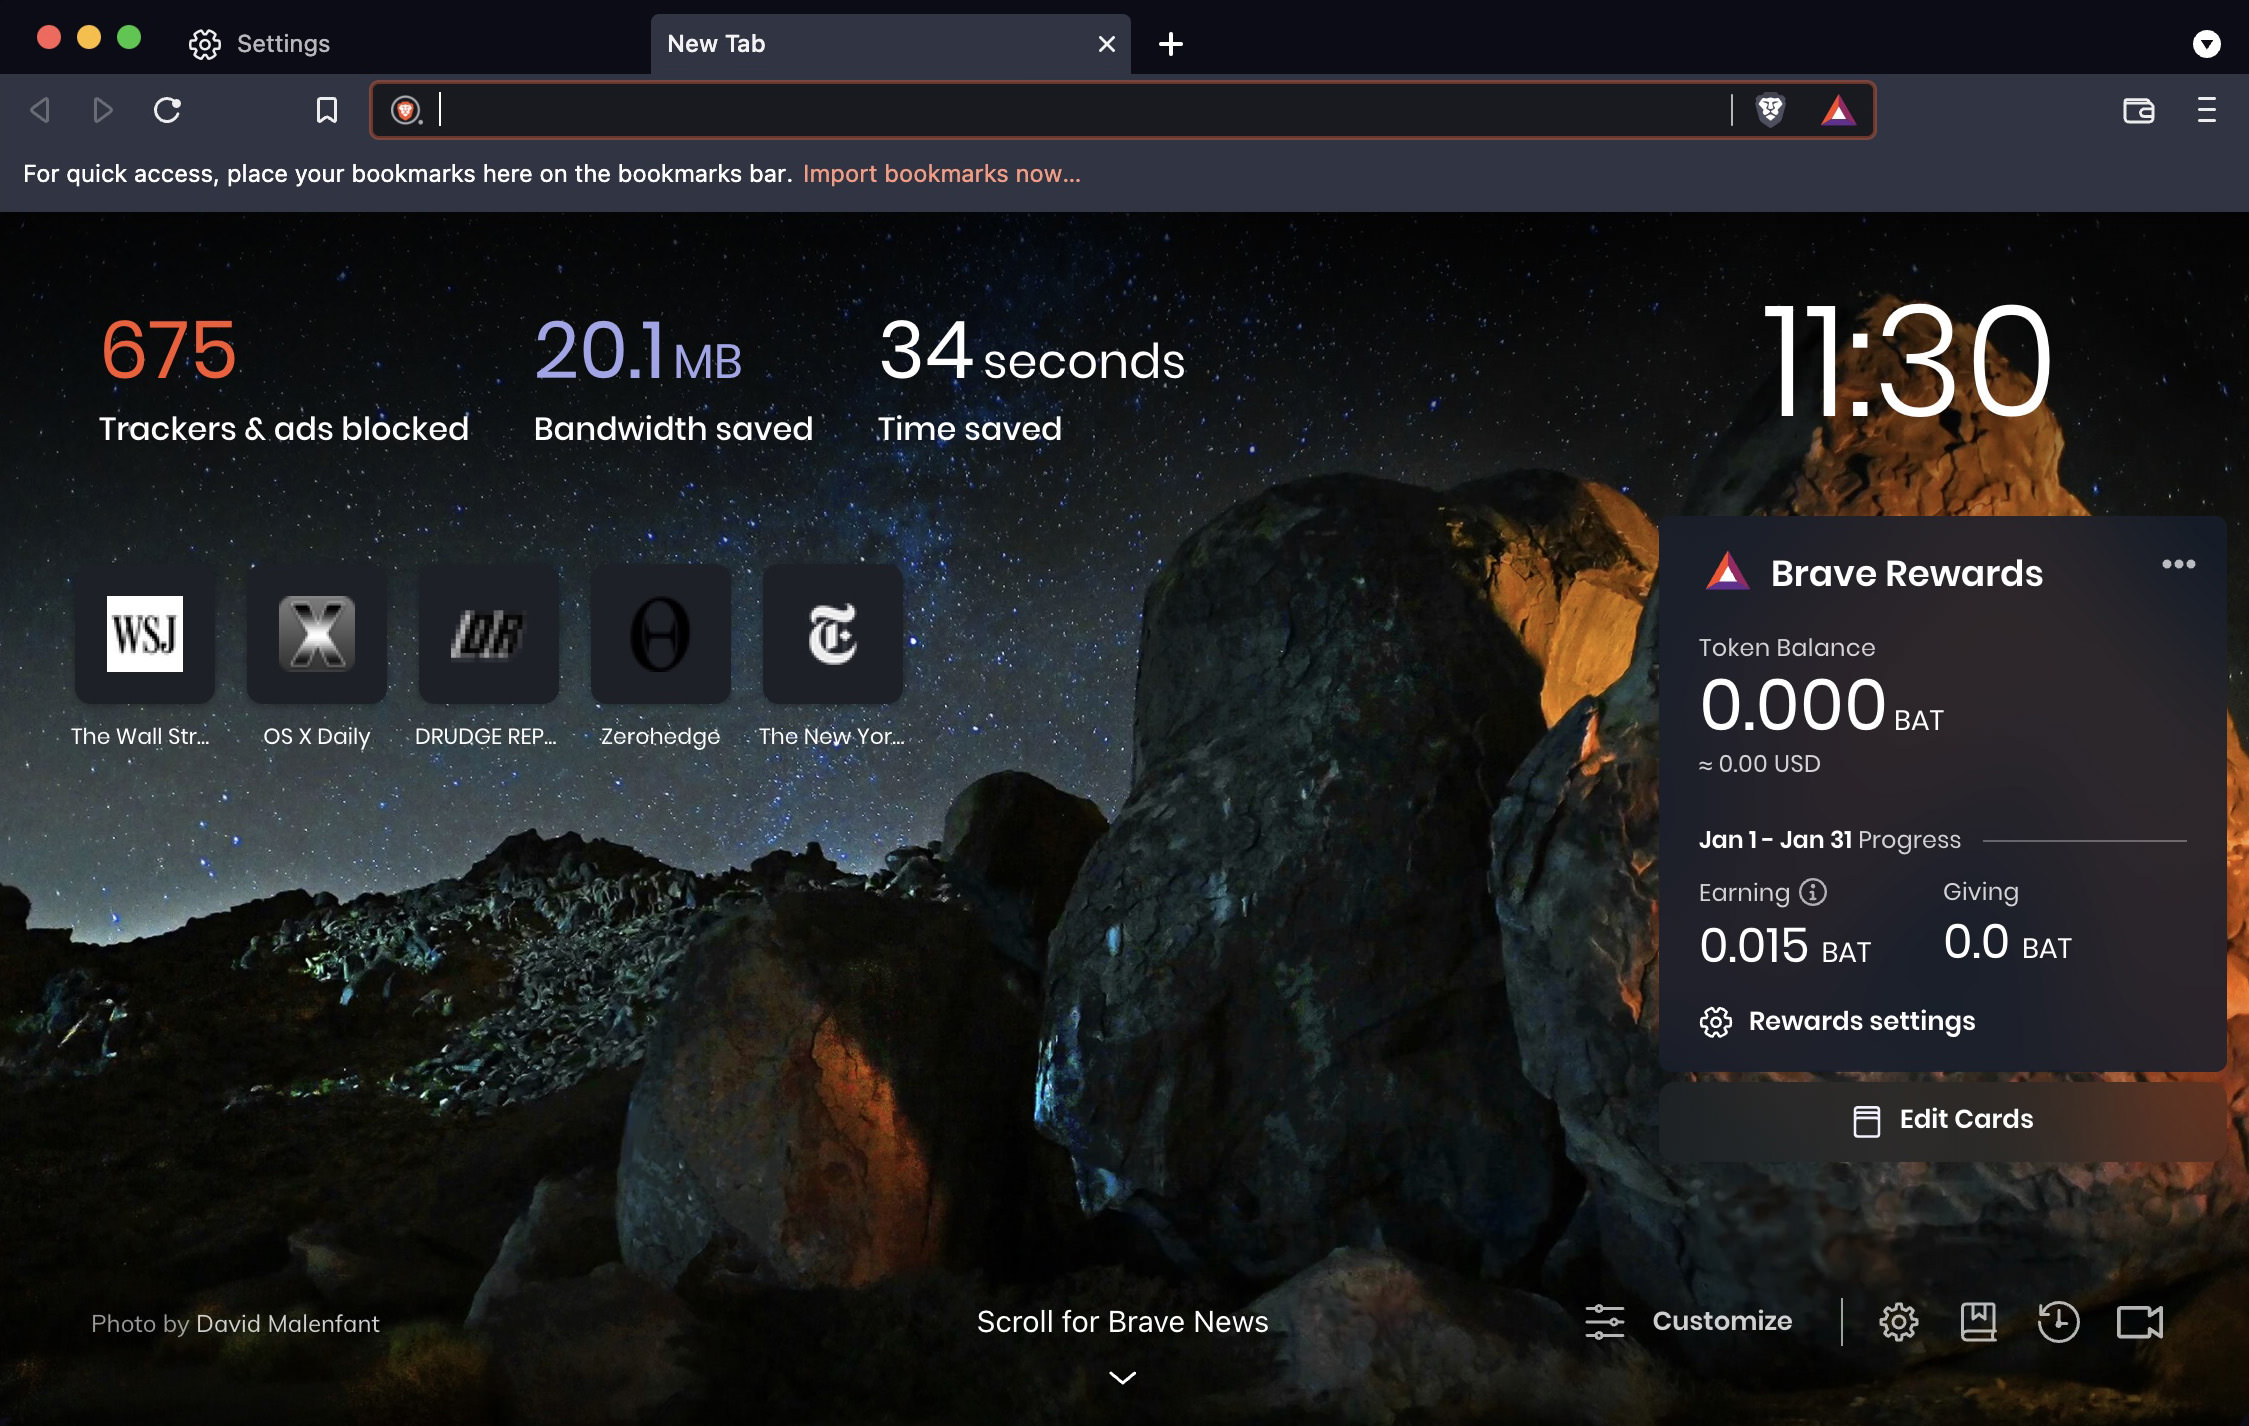Open settings gear icon in bottom bar
This screenshot has width=2249, height=1426.
pyautogui.click(x=1898, y=1321)
